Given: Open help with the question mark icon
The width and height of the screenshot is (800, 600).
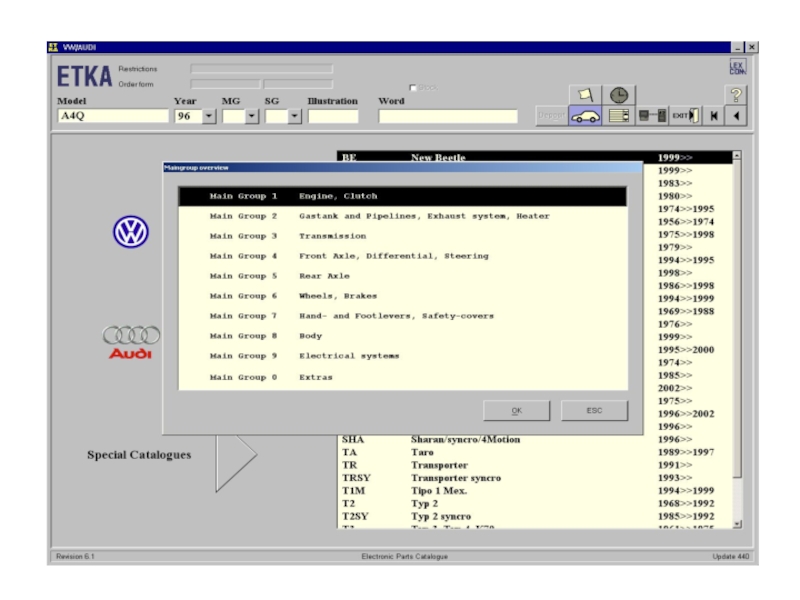Looking at the screenshot, I should click(736, 95).
